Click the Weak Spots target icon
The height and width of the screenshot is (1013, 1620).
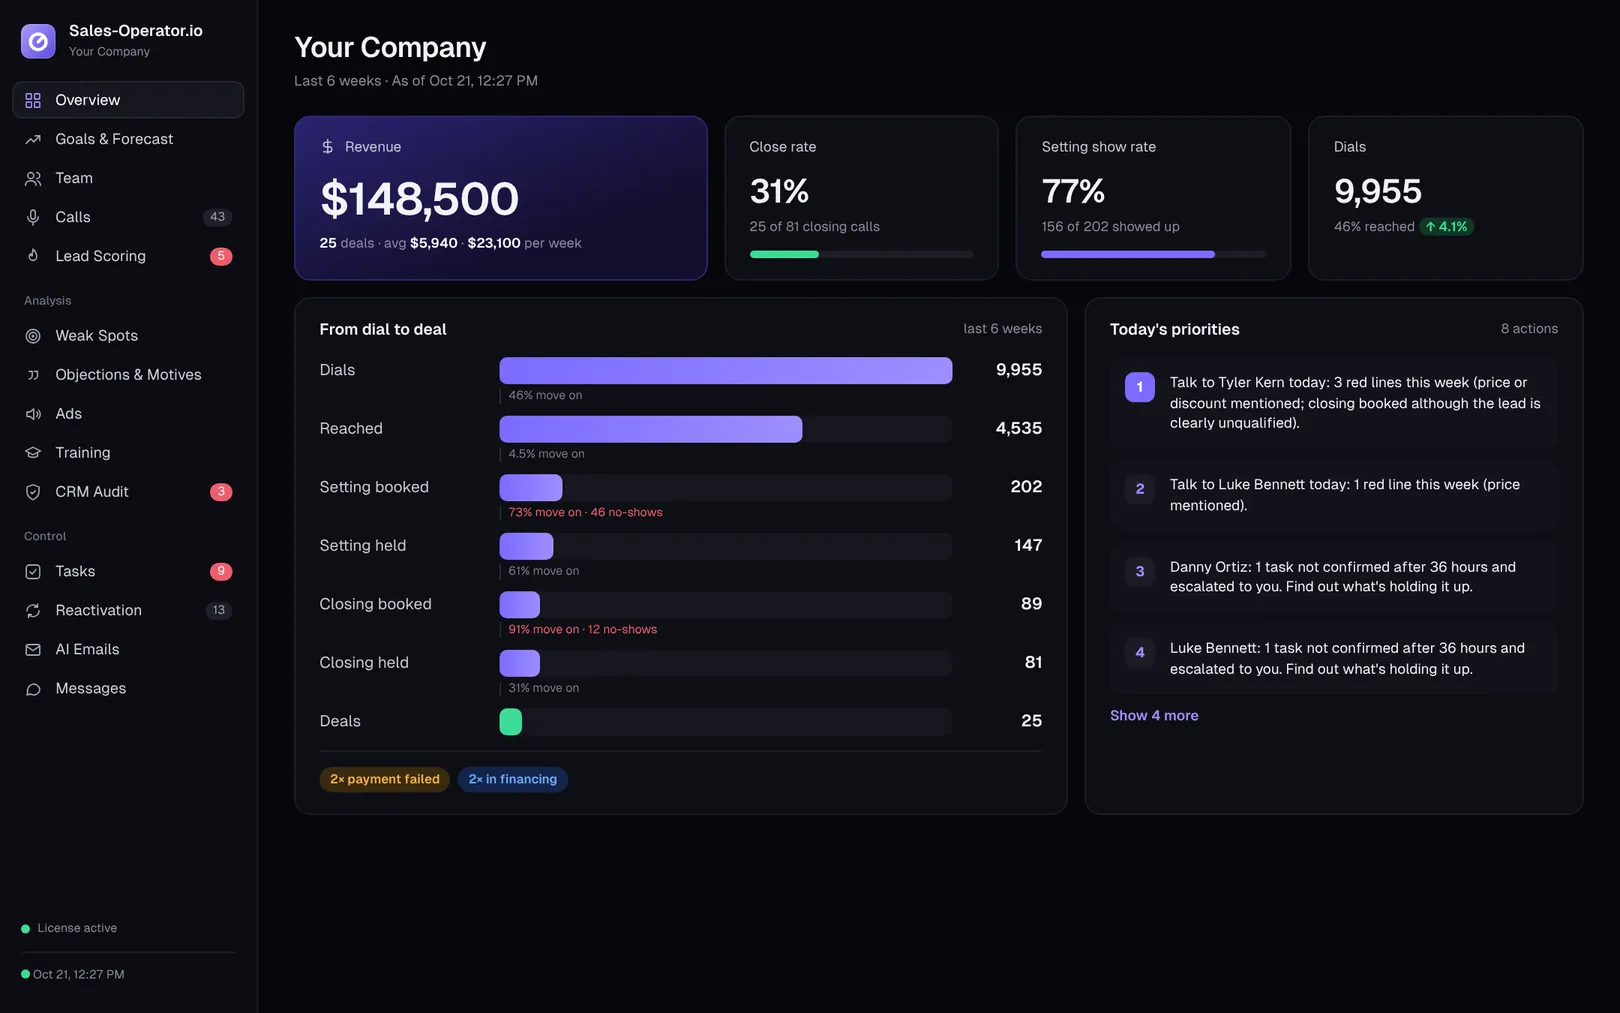[x=33, y=336]
